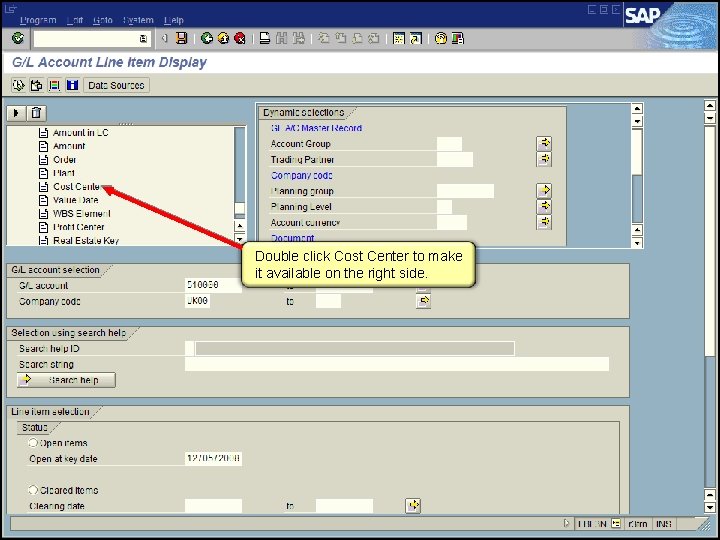Screen dimensions: 720x540
Task: Click multiple selection arrow for Trading Partner
Action: point(544,159)
